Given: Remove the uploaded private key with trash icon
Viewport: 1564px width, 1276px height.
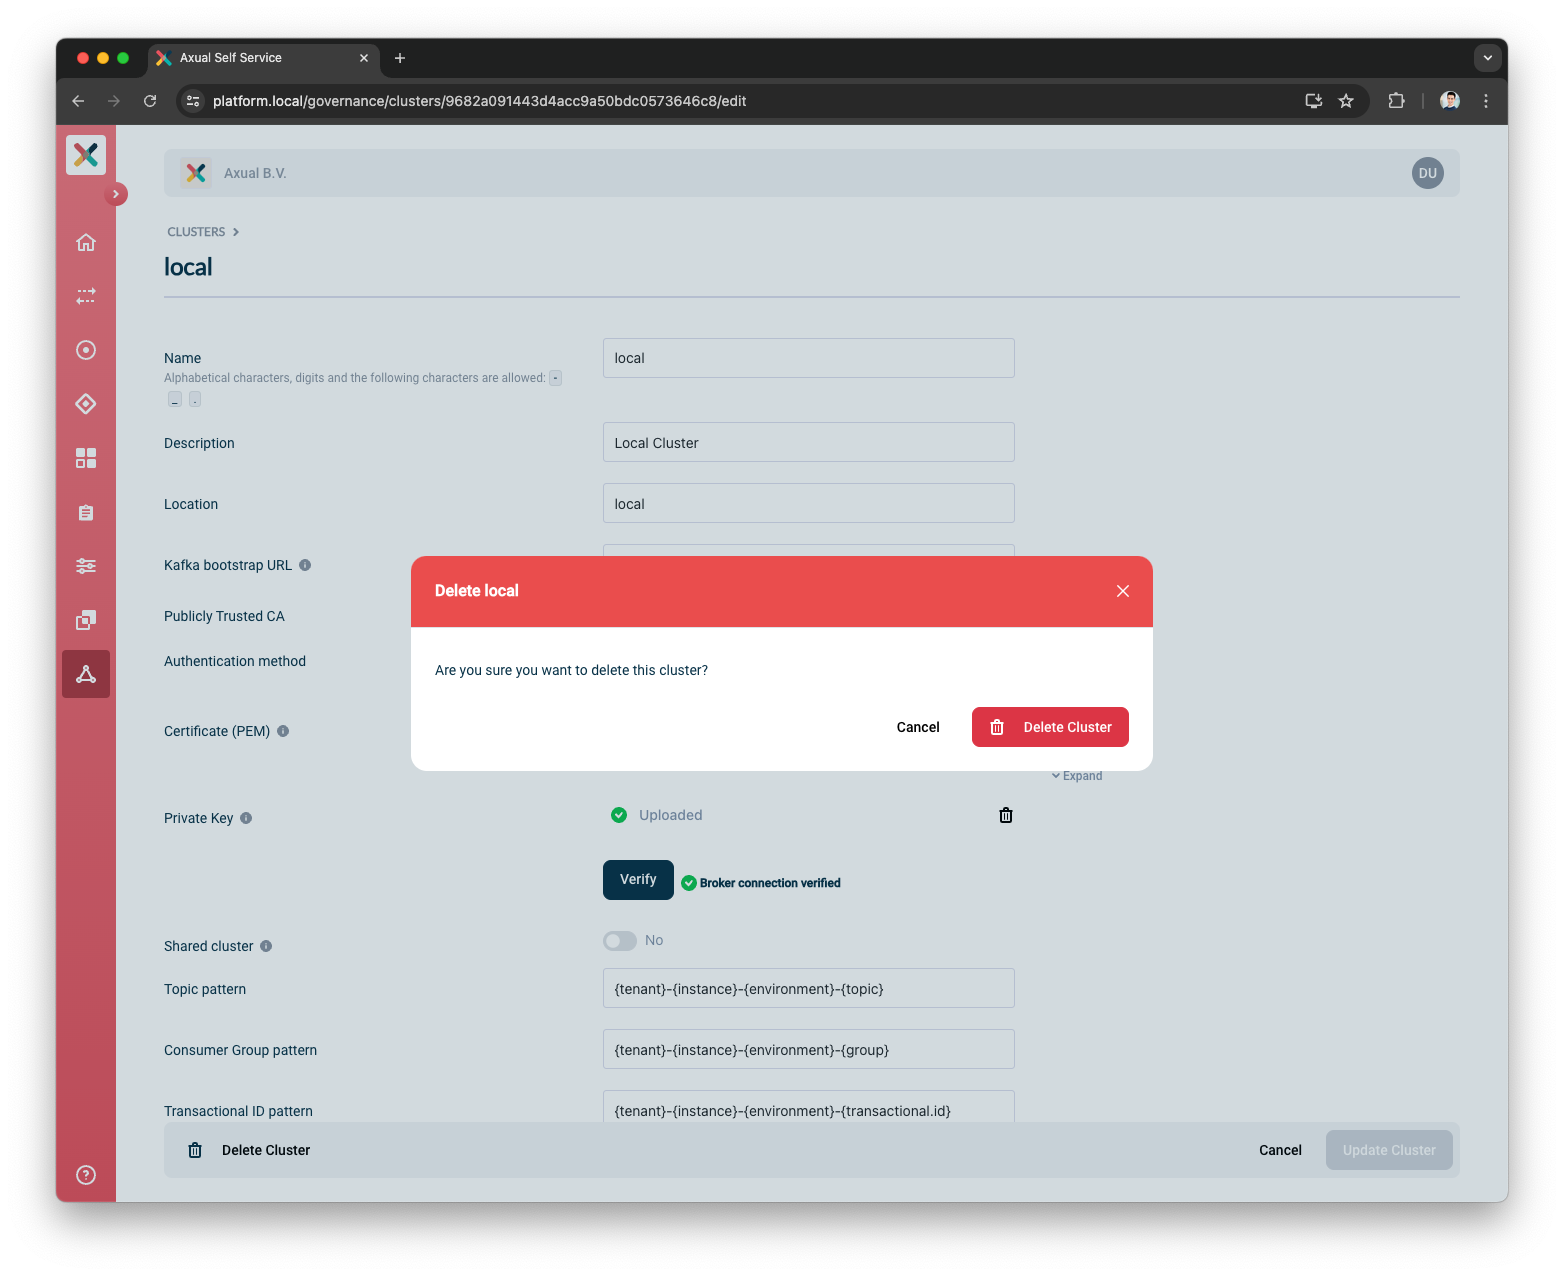Looking at the screenshot, I should click(1006, 815).
